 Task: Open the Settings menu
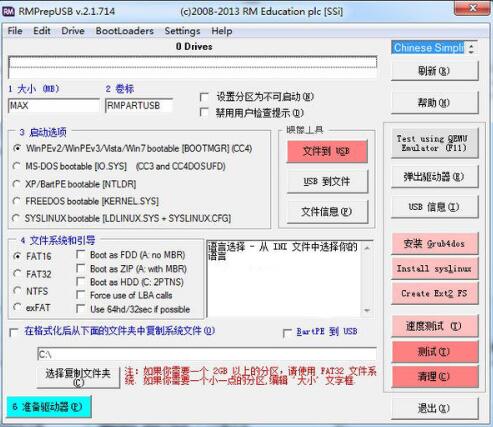click(182, 31)
